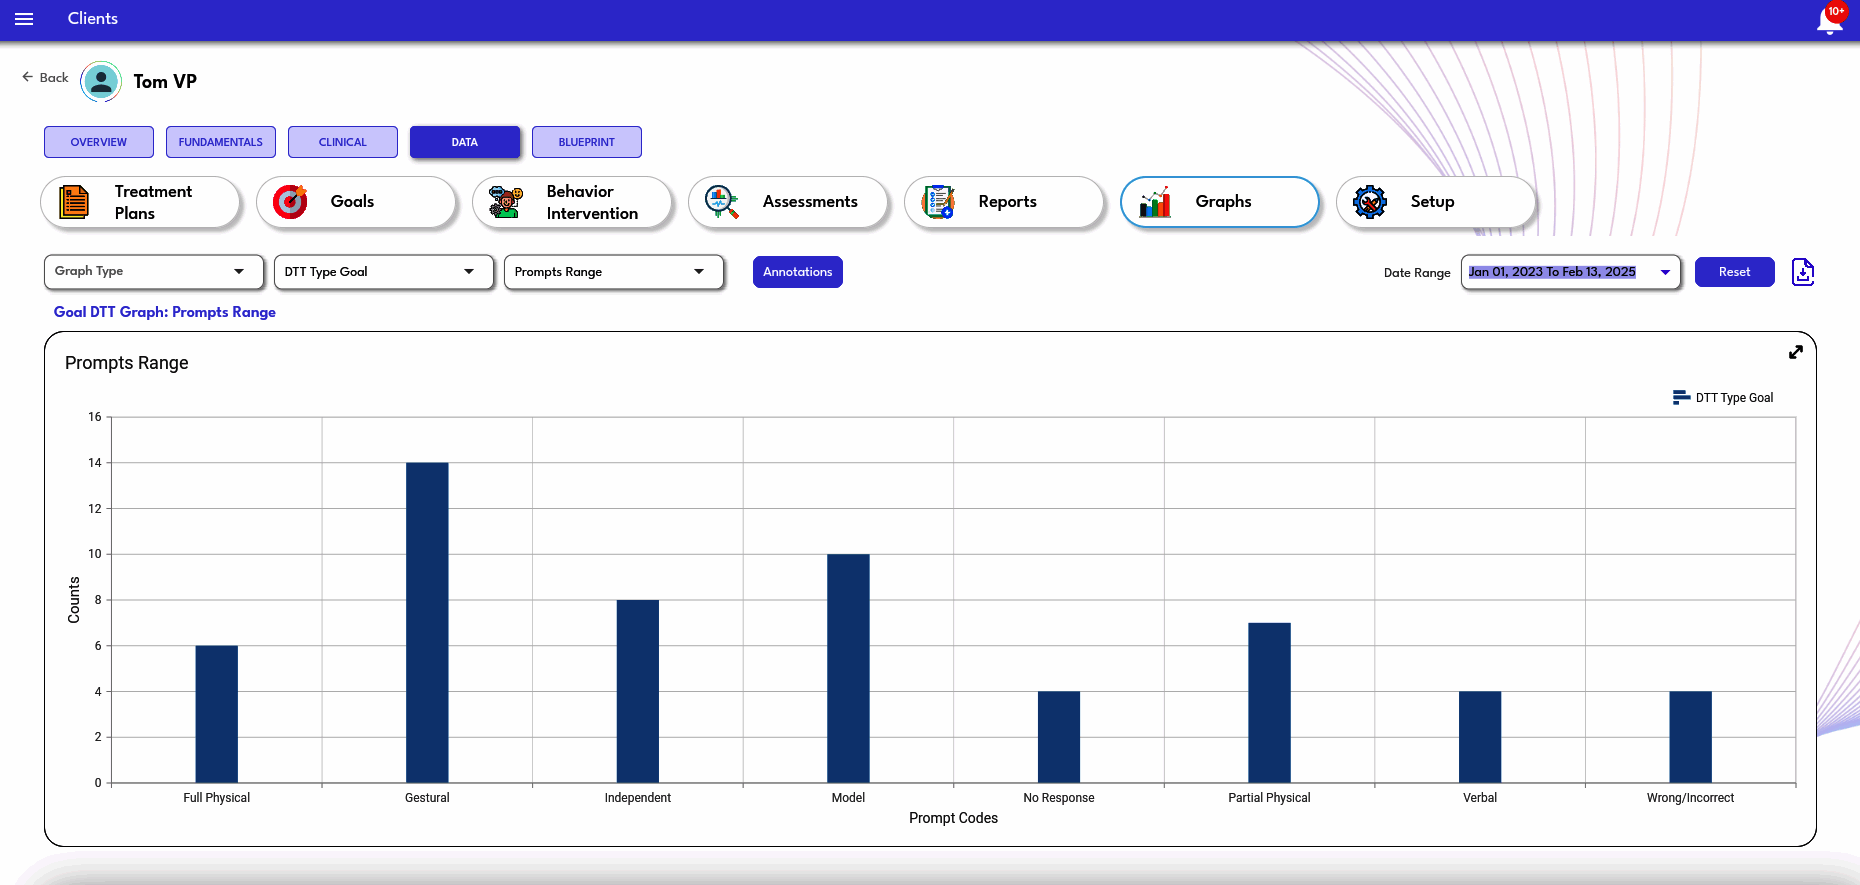Expand the graph to fullscreen

point(1796,352)
